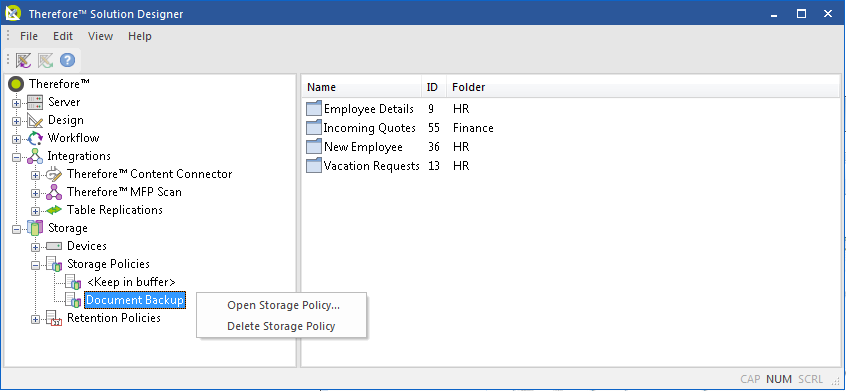
Task: Click the Integrations nodes icon
Action: click(x=35, y=156)
